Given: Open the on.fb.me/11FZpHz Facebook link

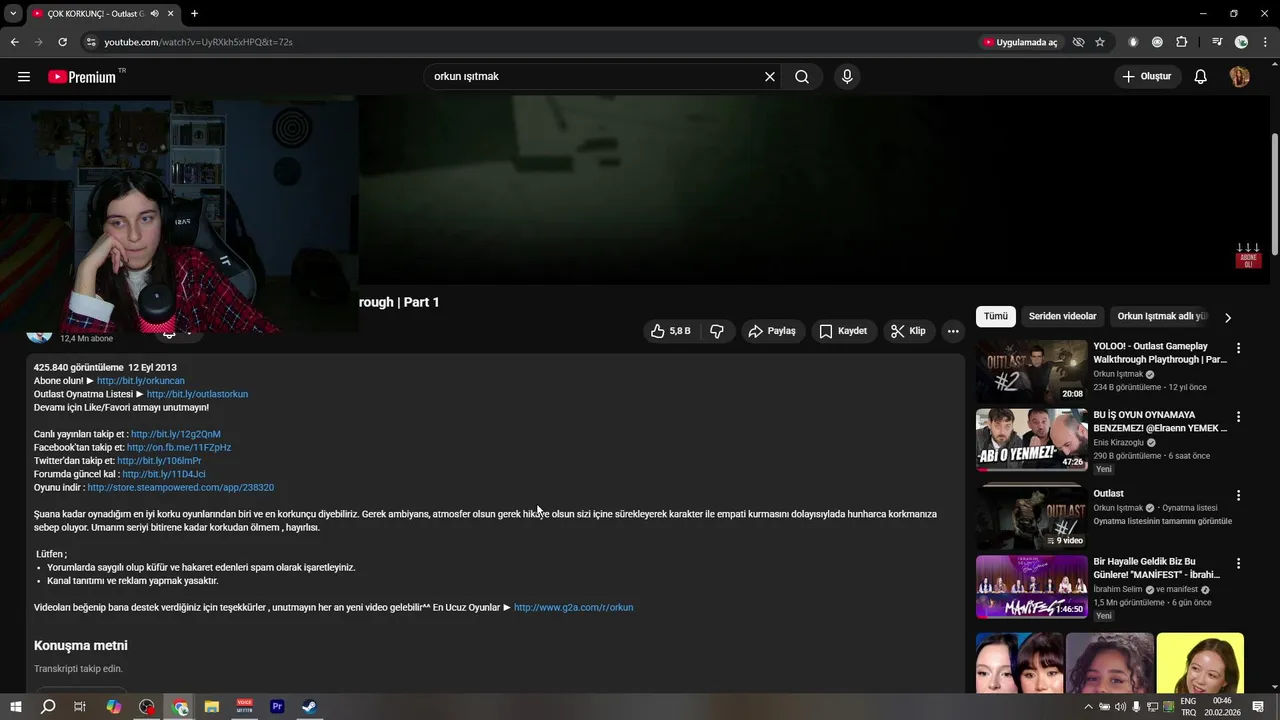Looking at the screenshot, I should point(179,447).
